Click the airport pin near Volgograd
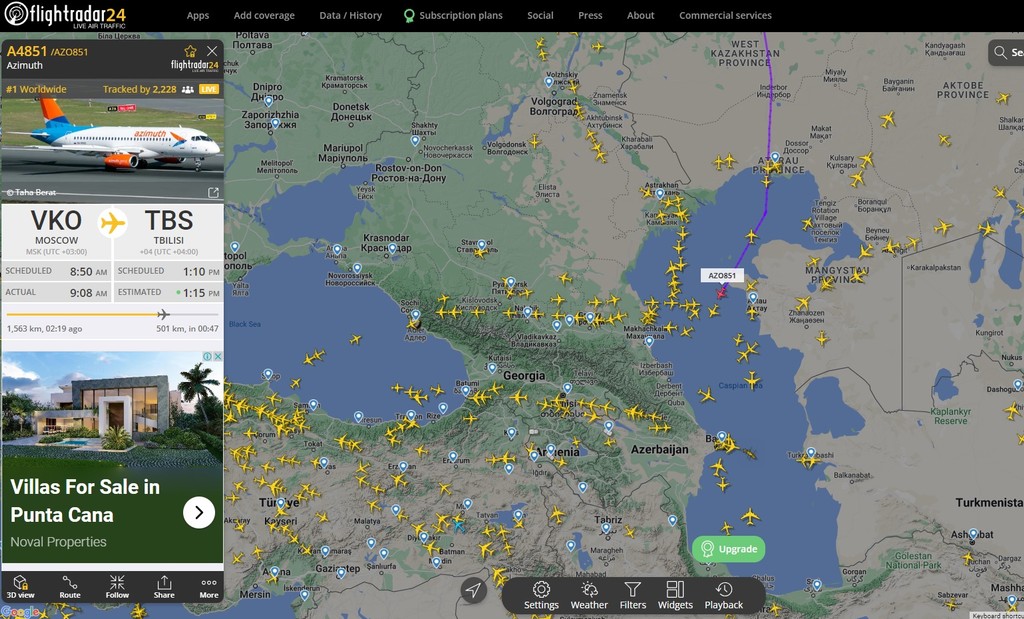 [549, 82]
